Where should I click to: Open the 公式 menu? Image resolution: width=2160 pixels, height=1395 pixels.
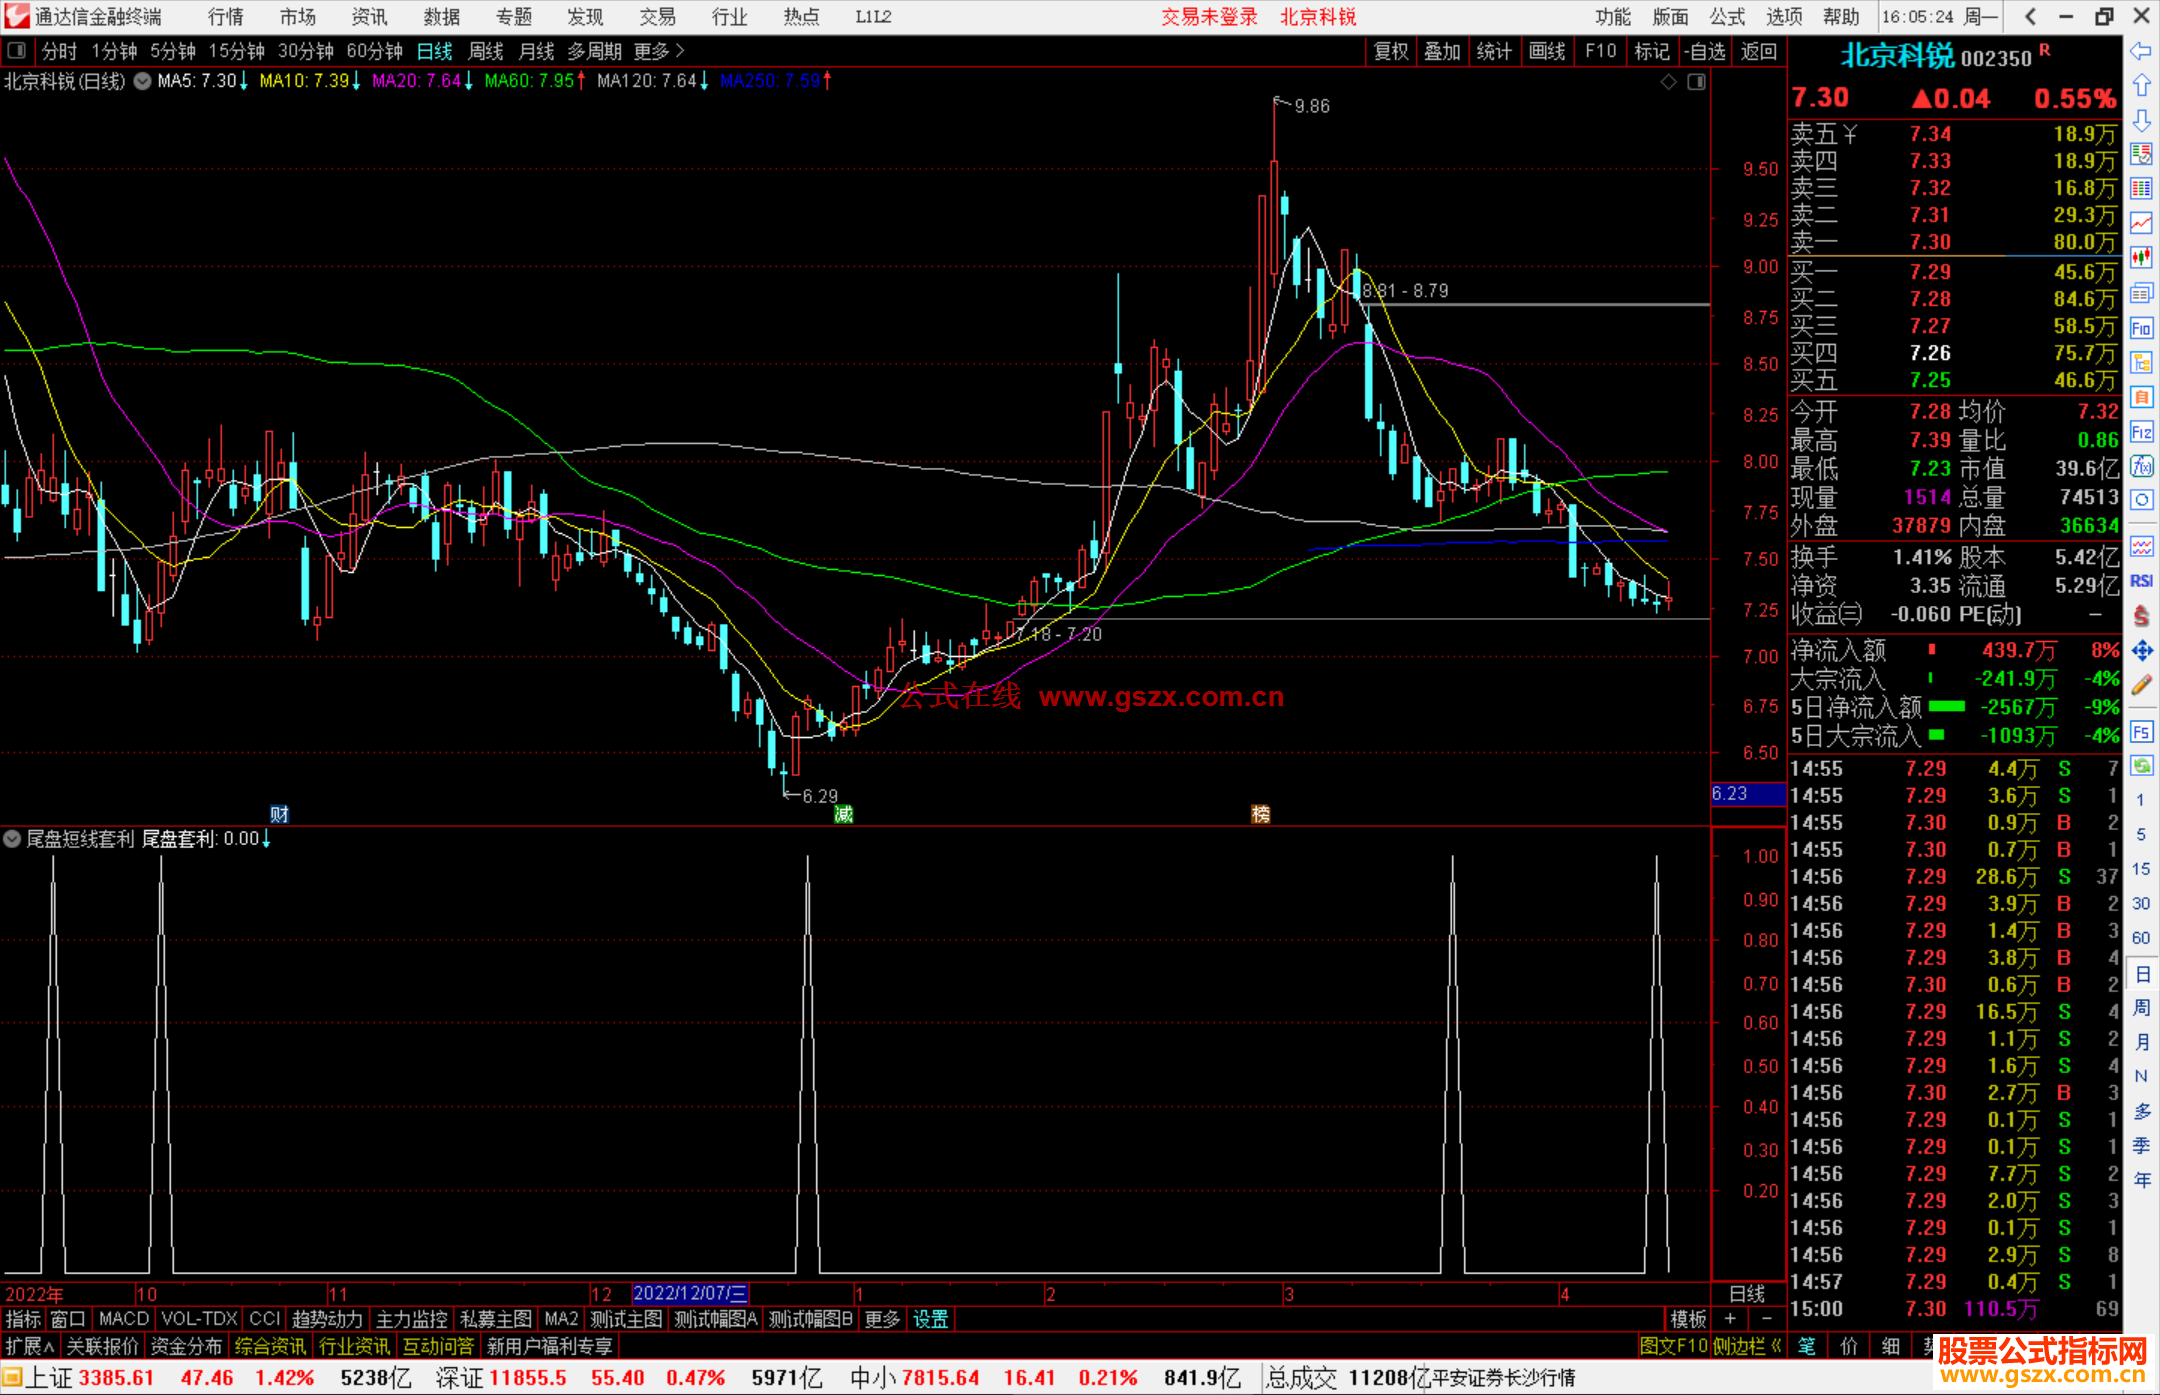[1727, 17]
